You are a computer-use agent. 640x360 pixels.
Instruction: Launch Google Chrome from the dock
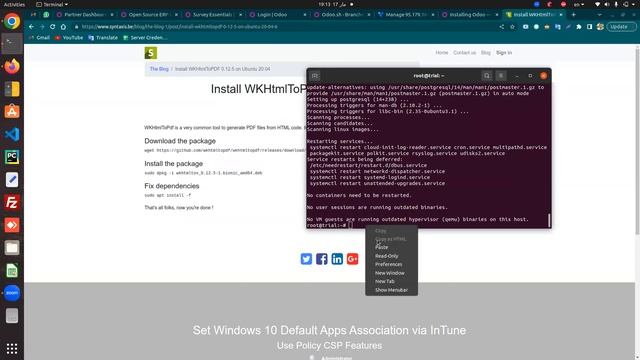[x=12, y=21]
